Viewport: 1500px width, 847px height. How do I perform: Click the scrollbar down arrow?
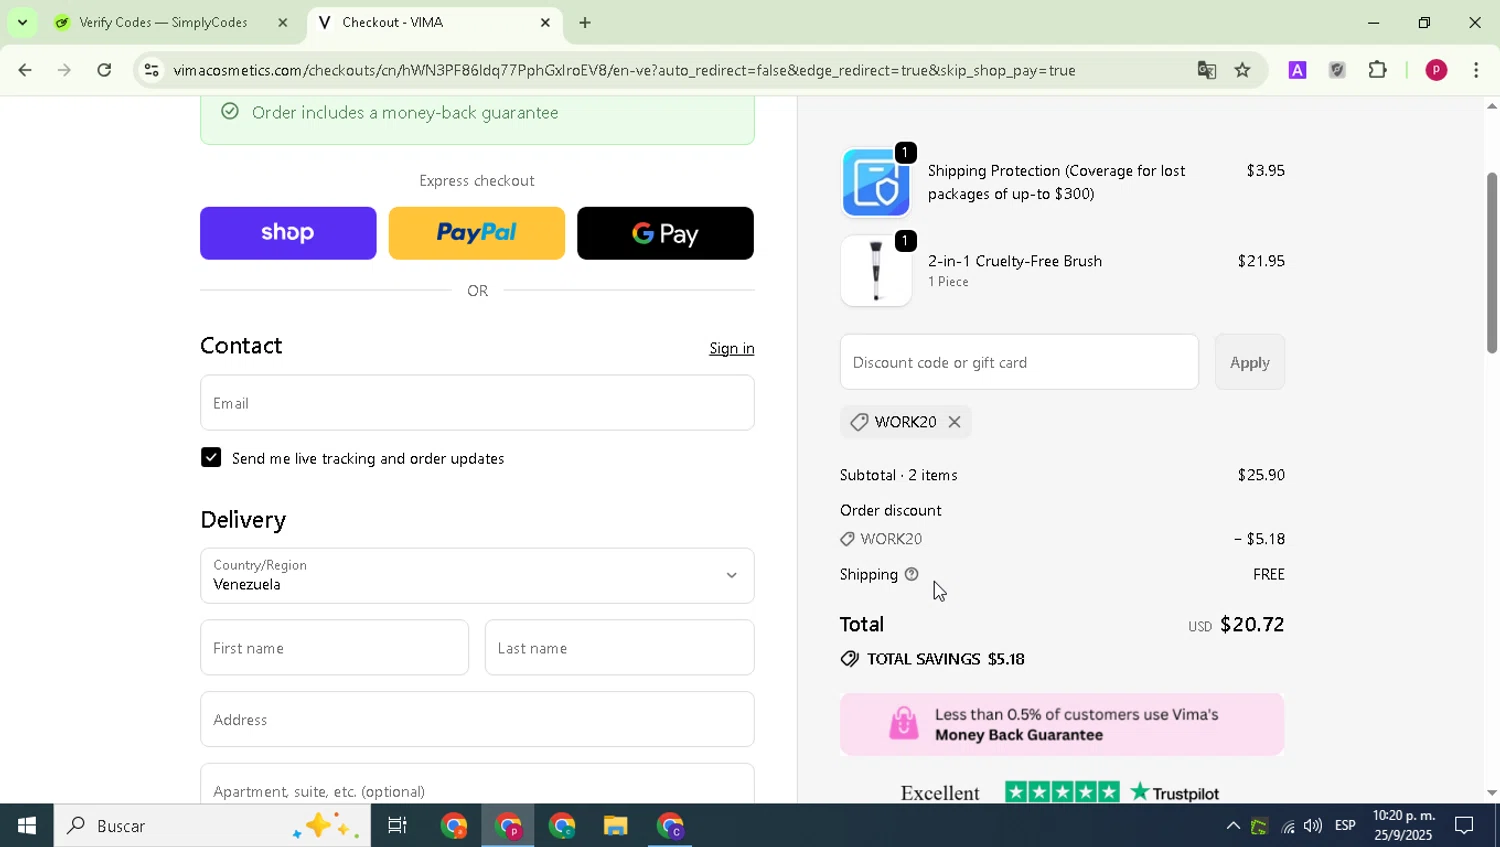1491,793
